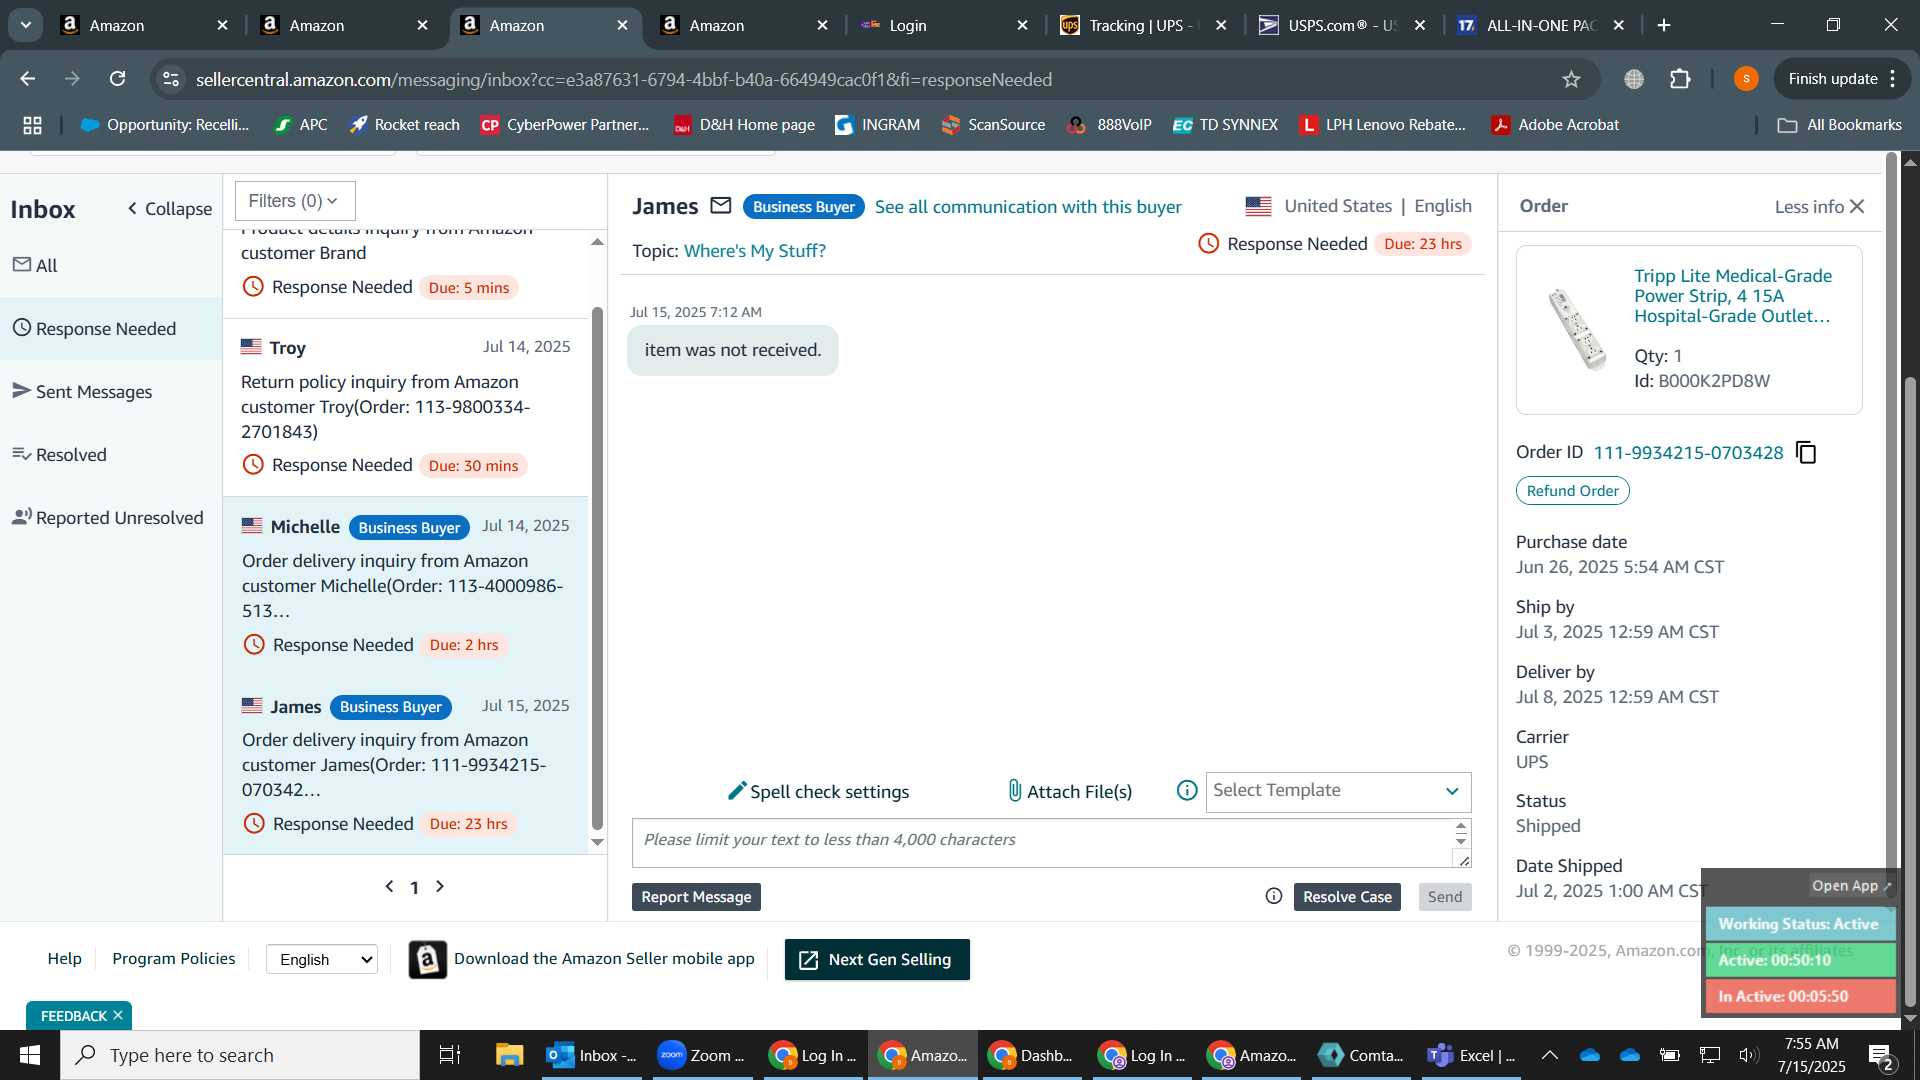Open the tab search dropdown arrow
Viewport: 1920px width, 1080px height.
[25, 25]
